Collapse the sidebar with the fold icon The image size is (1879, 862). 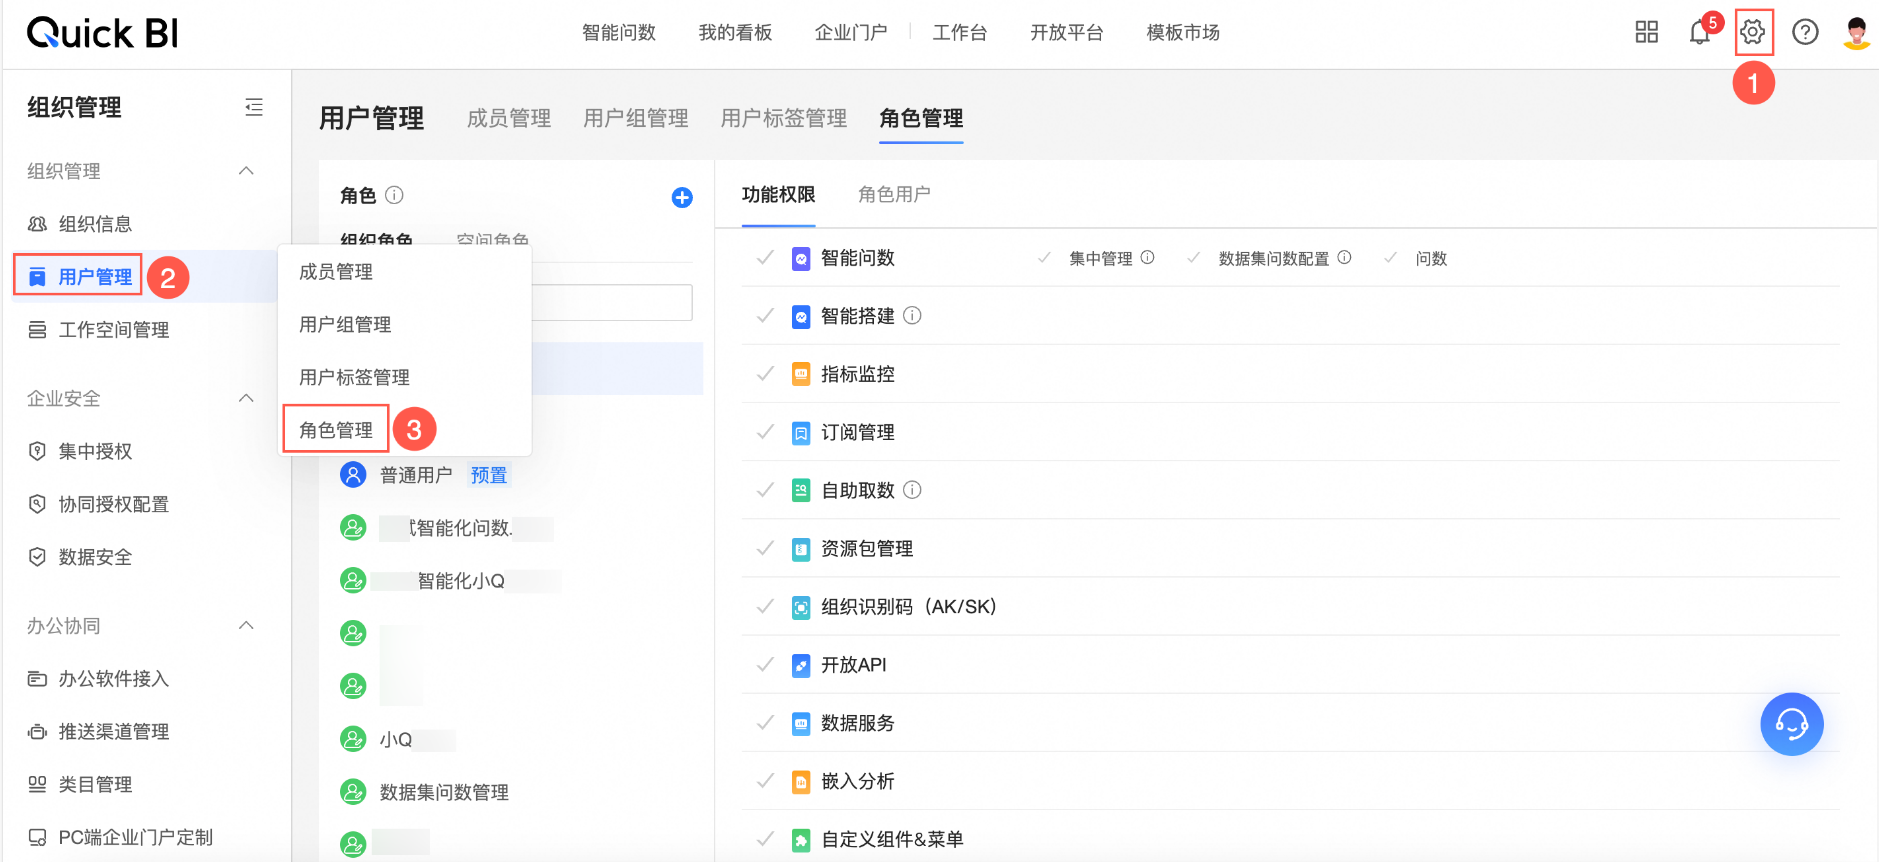coord(254,107)
